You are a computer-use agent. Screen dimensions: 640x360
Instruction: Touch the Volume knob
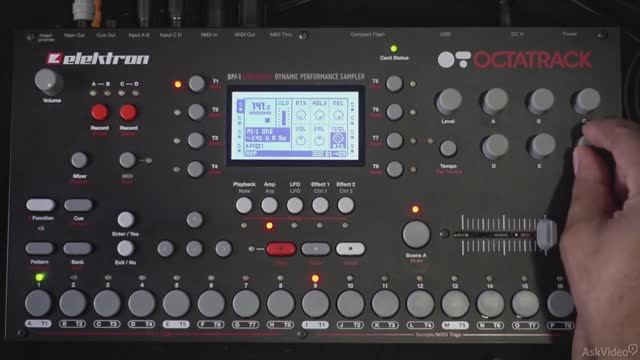coord(49,82)
